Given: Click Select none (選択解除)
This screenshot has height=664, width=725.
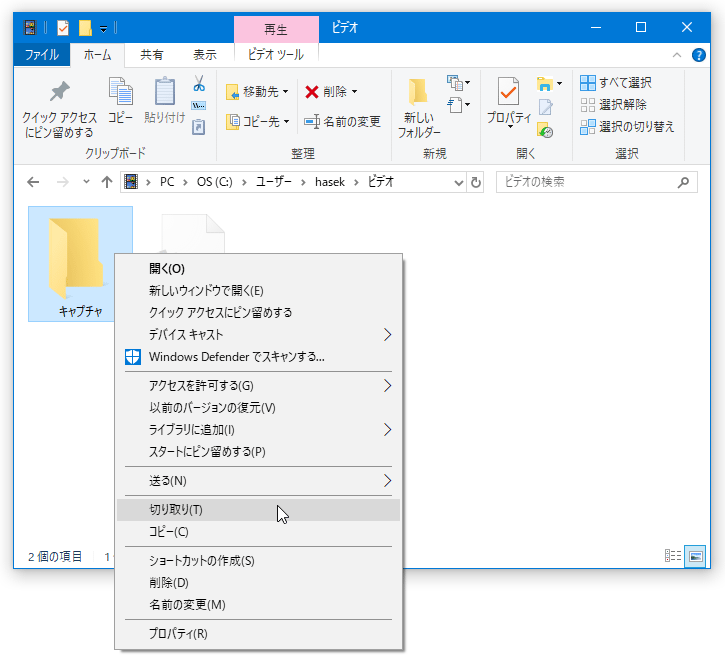Looking at the screenshot, I should point(614,105).
